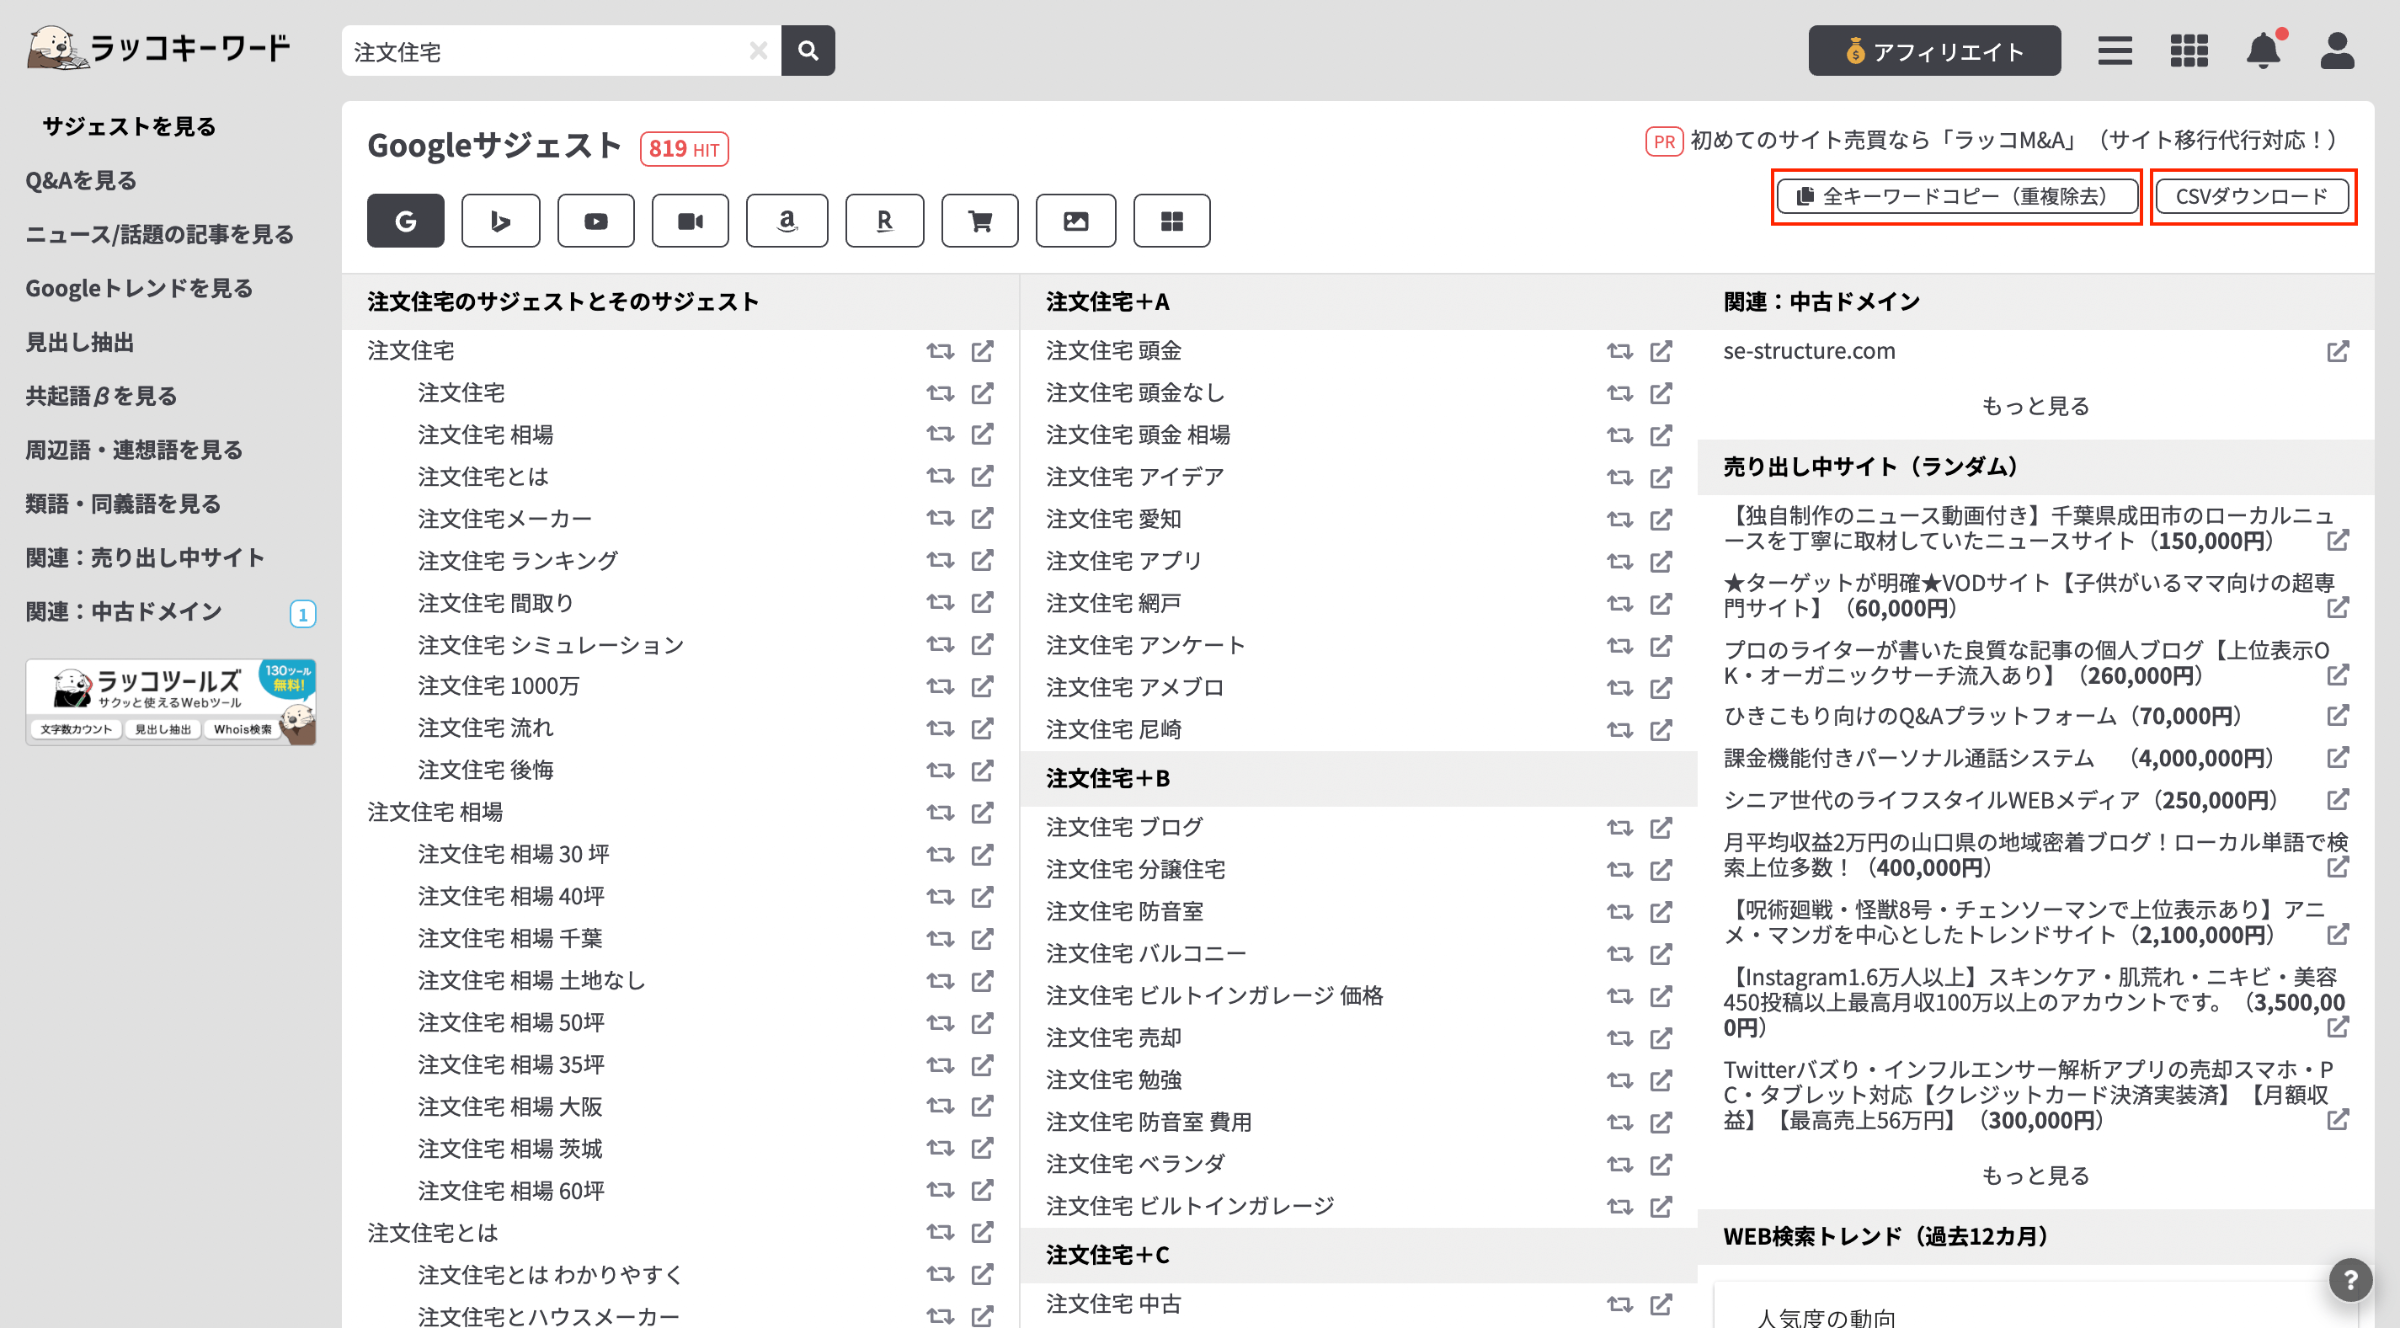Click keyword 注文住宅 相場 土地なし
Image resolution: width=2400 pixels, height=1328 pixels.
(531, 981)
